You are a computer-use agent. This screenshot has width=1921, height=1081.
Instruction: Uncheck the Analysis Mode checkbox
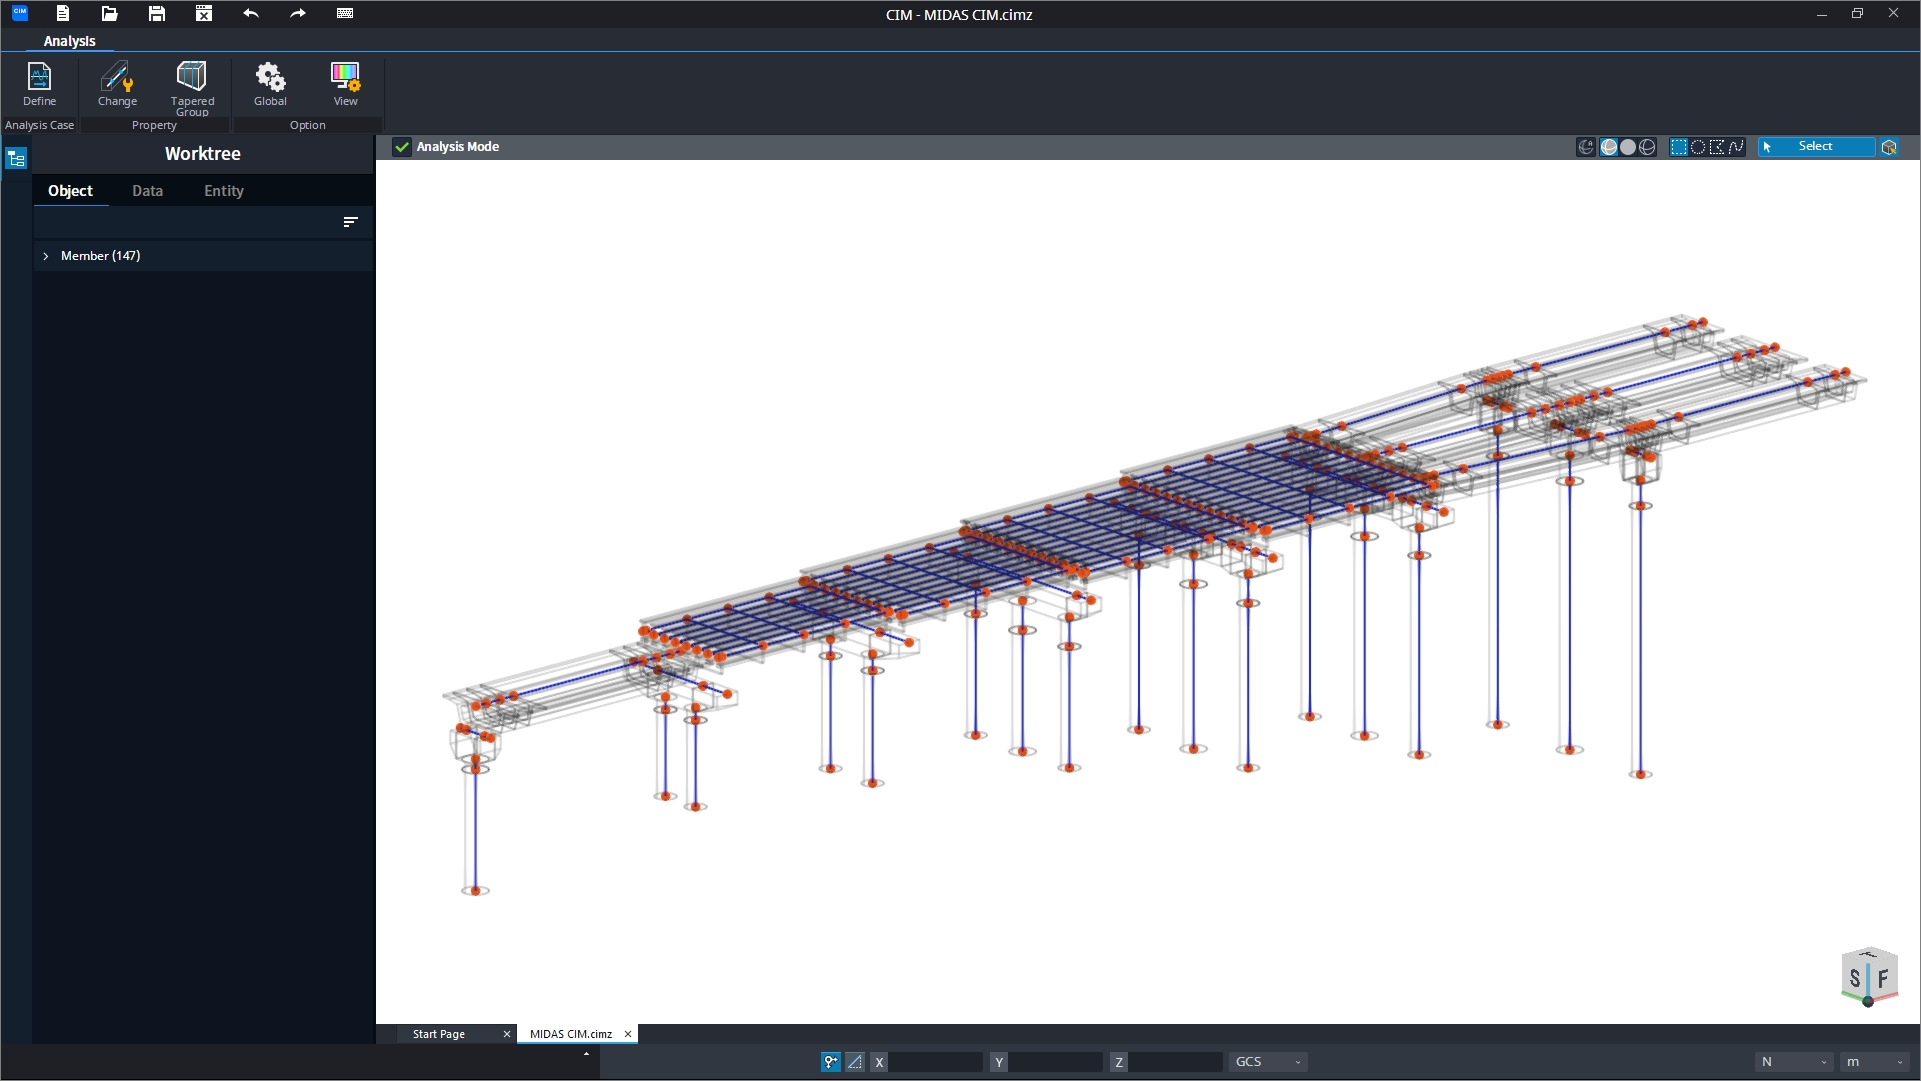[x=401, y=146]
